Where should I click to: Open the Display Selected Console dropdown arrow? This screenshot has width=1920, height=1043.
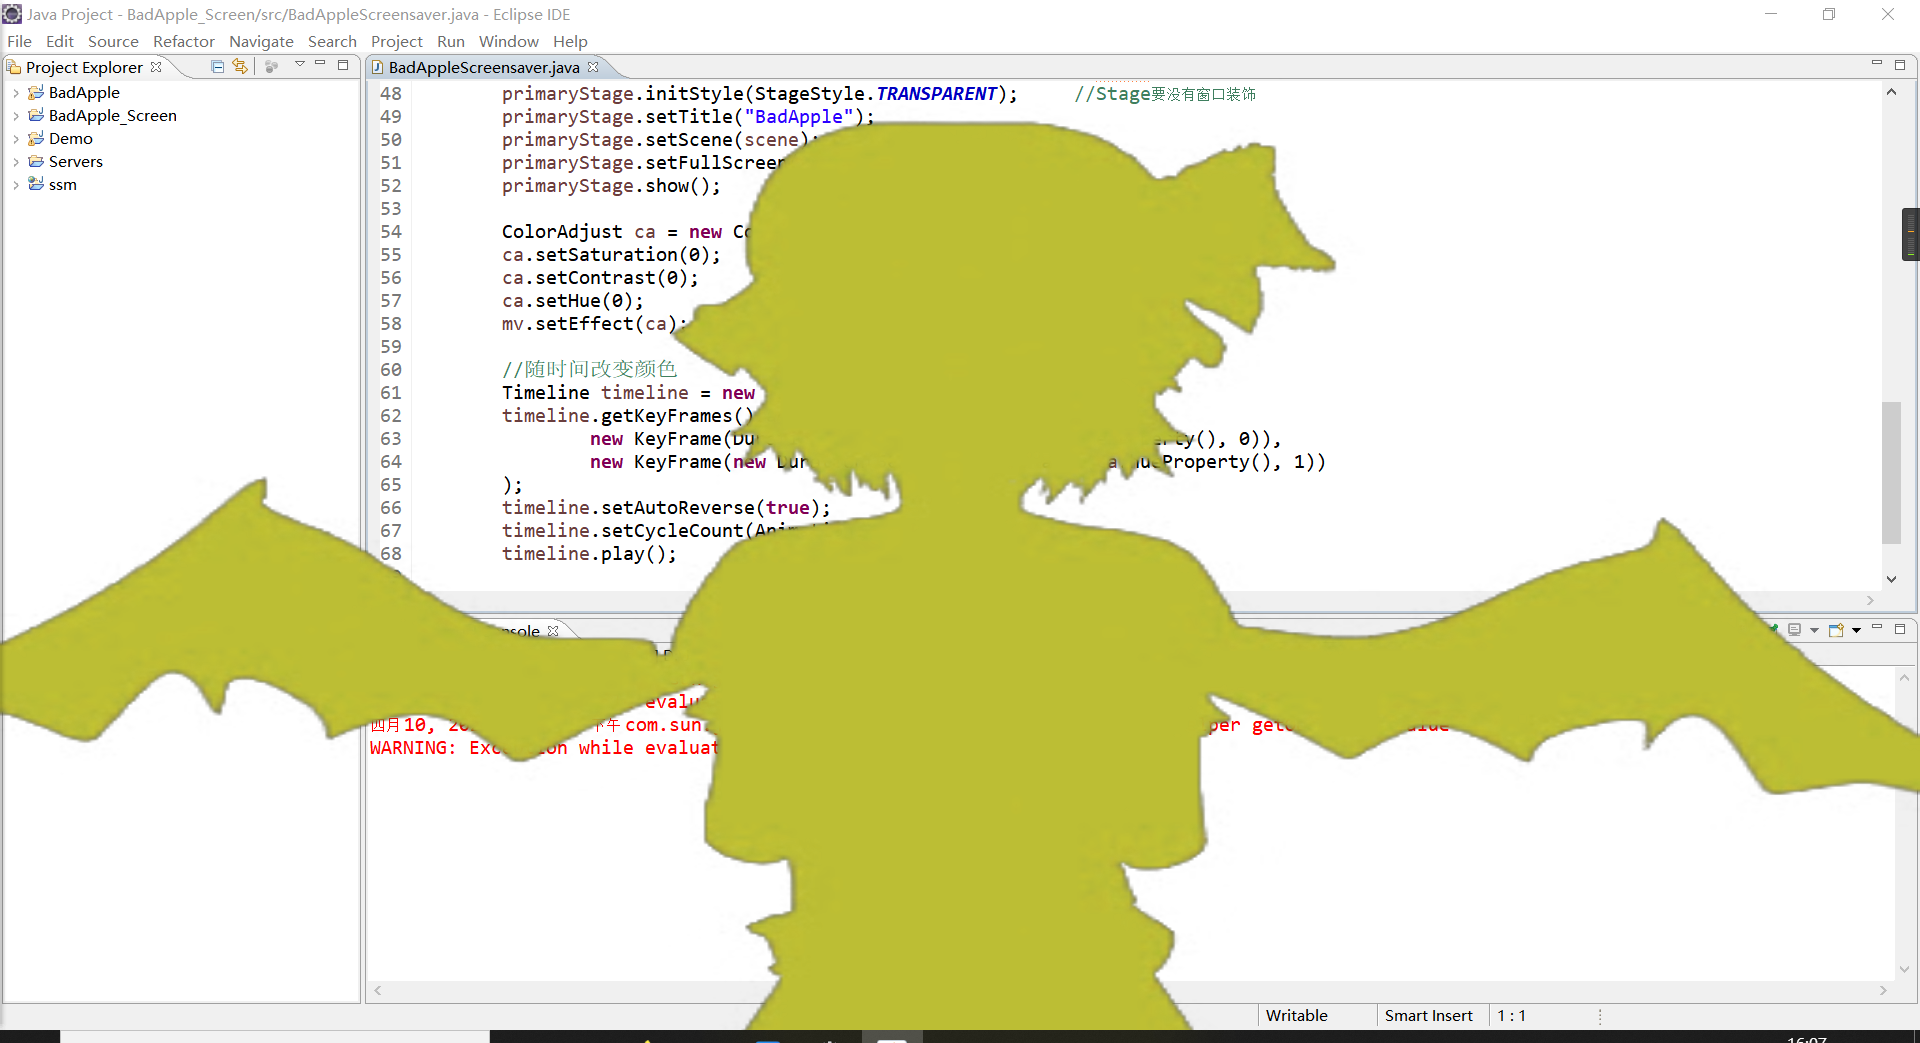1814,630
